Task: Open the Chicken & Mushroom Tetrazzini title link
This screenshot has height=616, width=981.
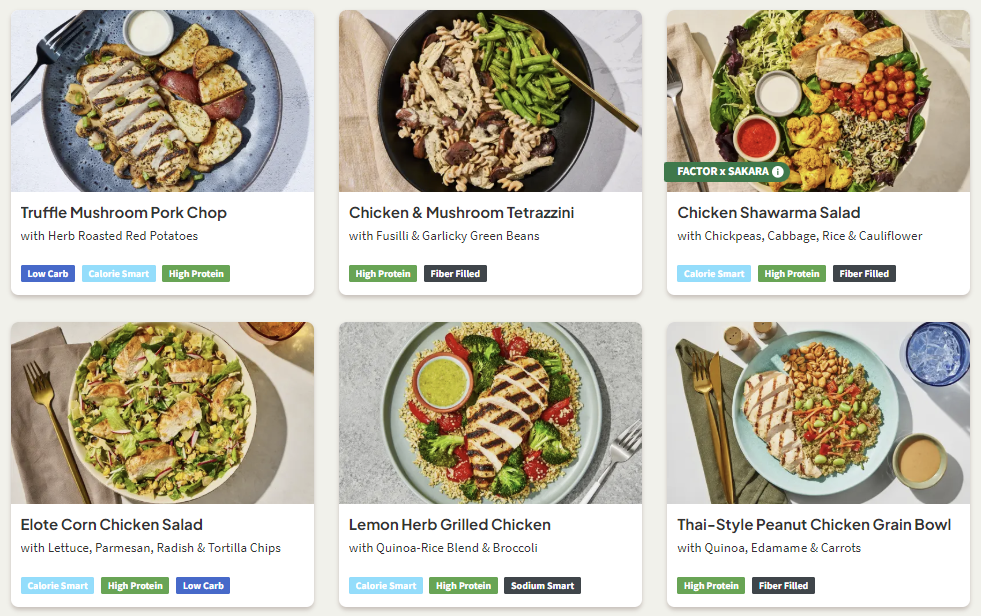Action: point(461,213)
